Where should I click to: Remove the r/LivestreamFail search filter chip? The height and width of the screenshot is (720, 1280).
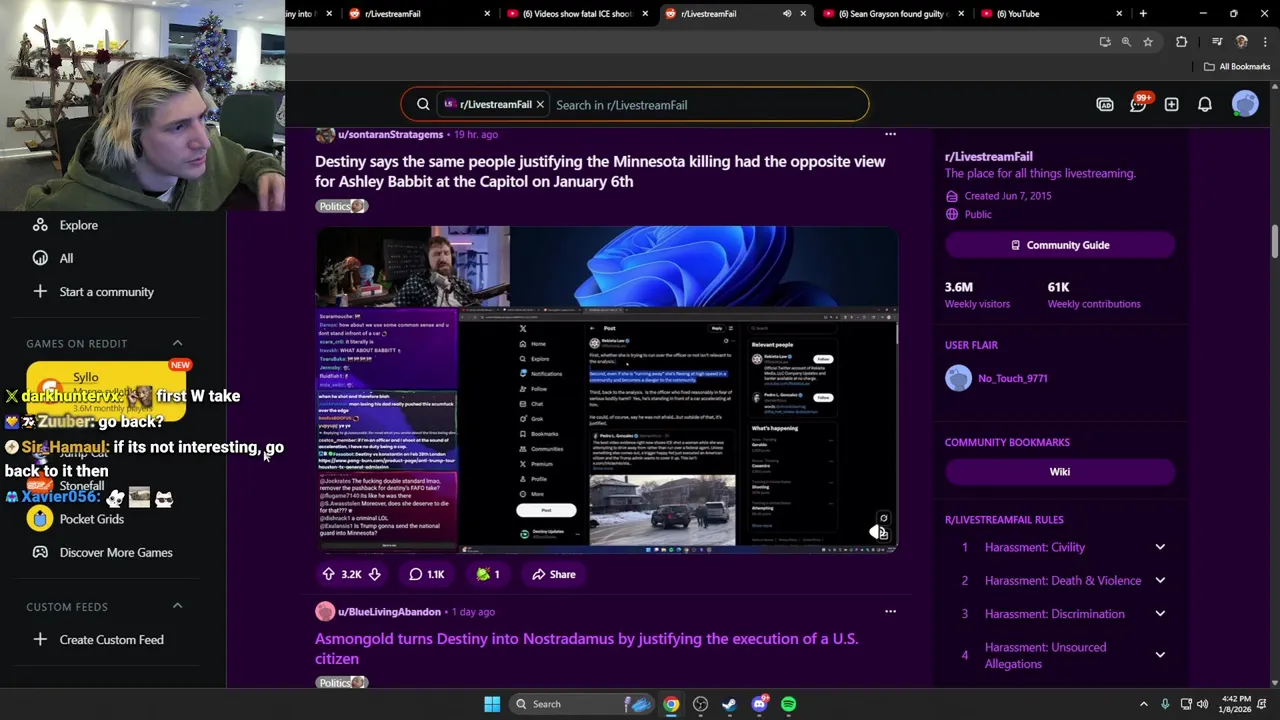540,104
